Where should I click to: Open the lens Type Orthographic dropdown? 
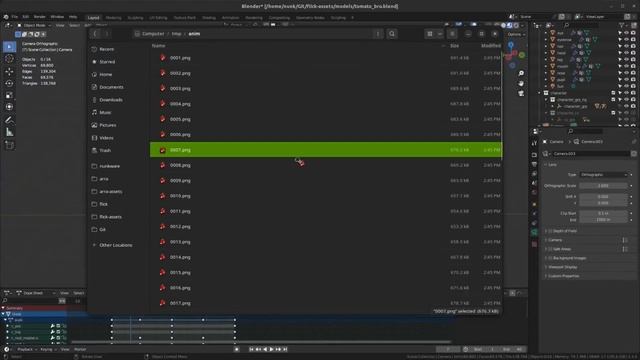point(603,175)
